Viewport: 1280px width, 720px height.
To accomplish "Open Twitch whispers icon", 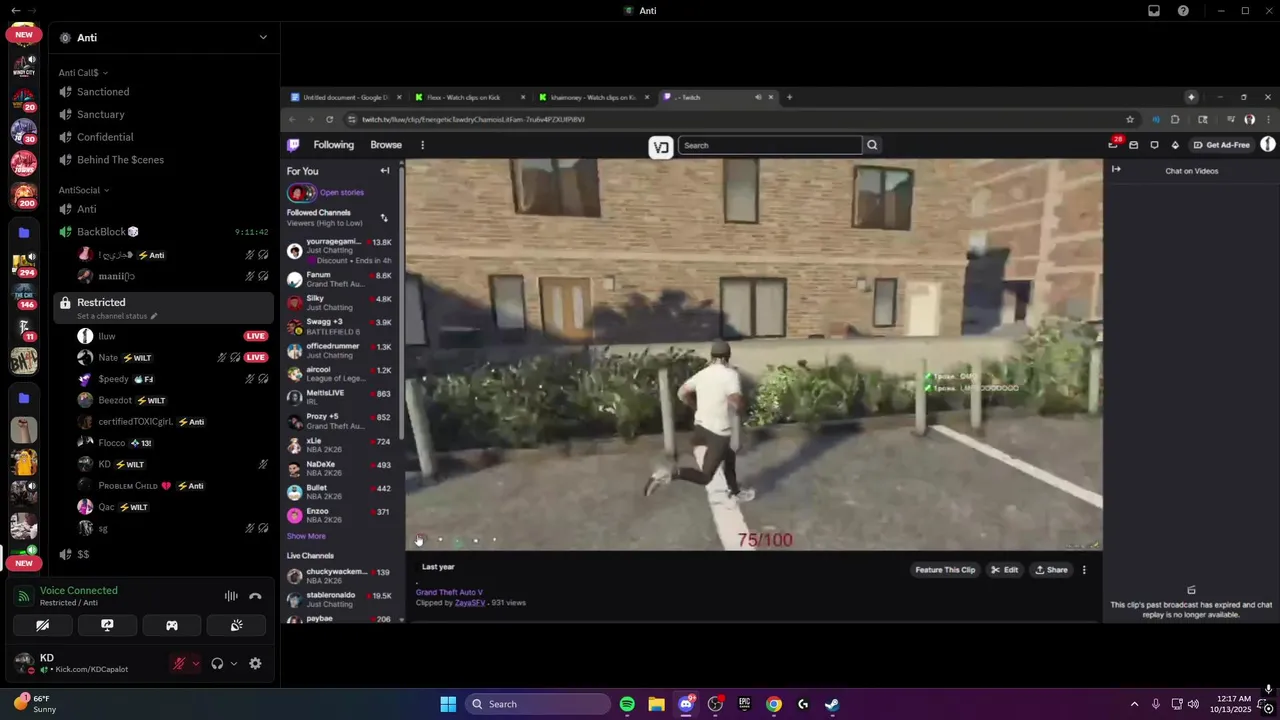I will pos(1154,145).
